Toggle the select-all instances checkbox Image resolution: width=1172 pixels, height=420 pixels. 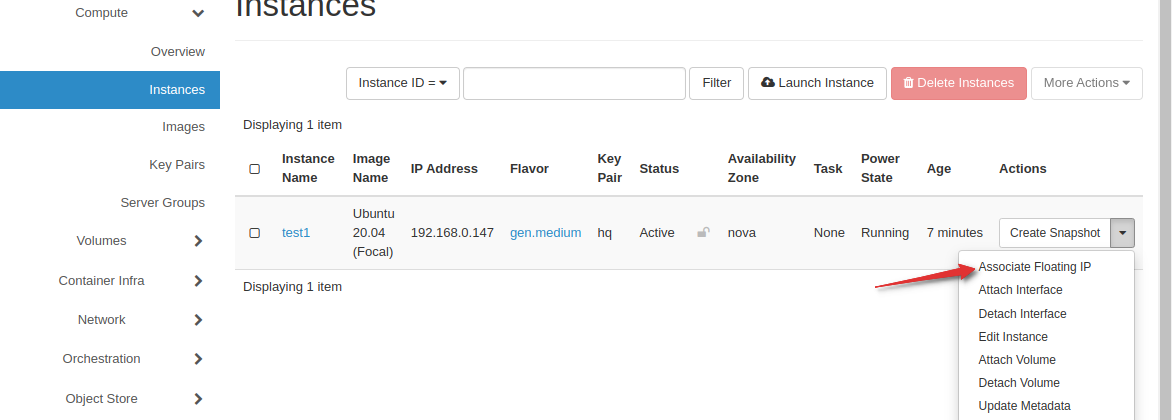[x=255, y=169]
